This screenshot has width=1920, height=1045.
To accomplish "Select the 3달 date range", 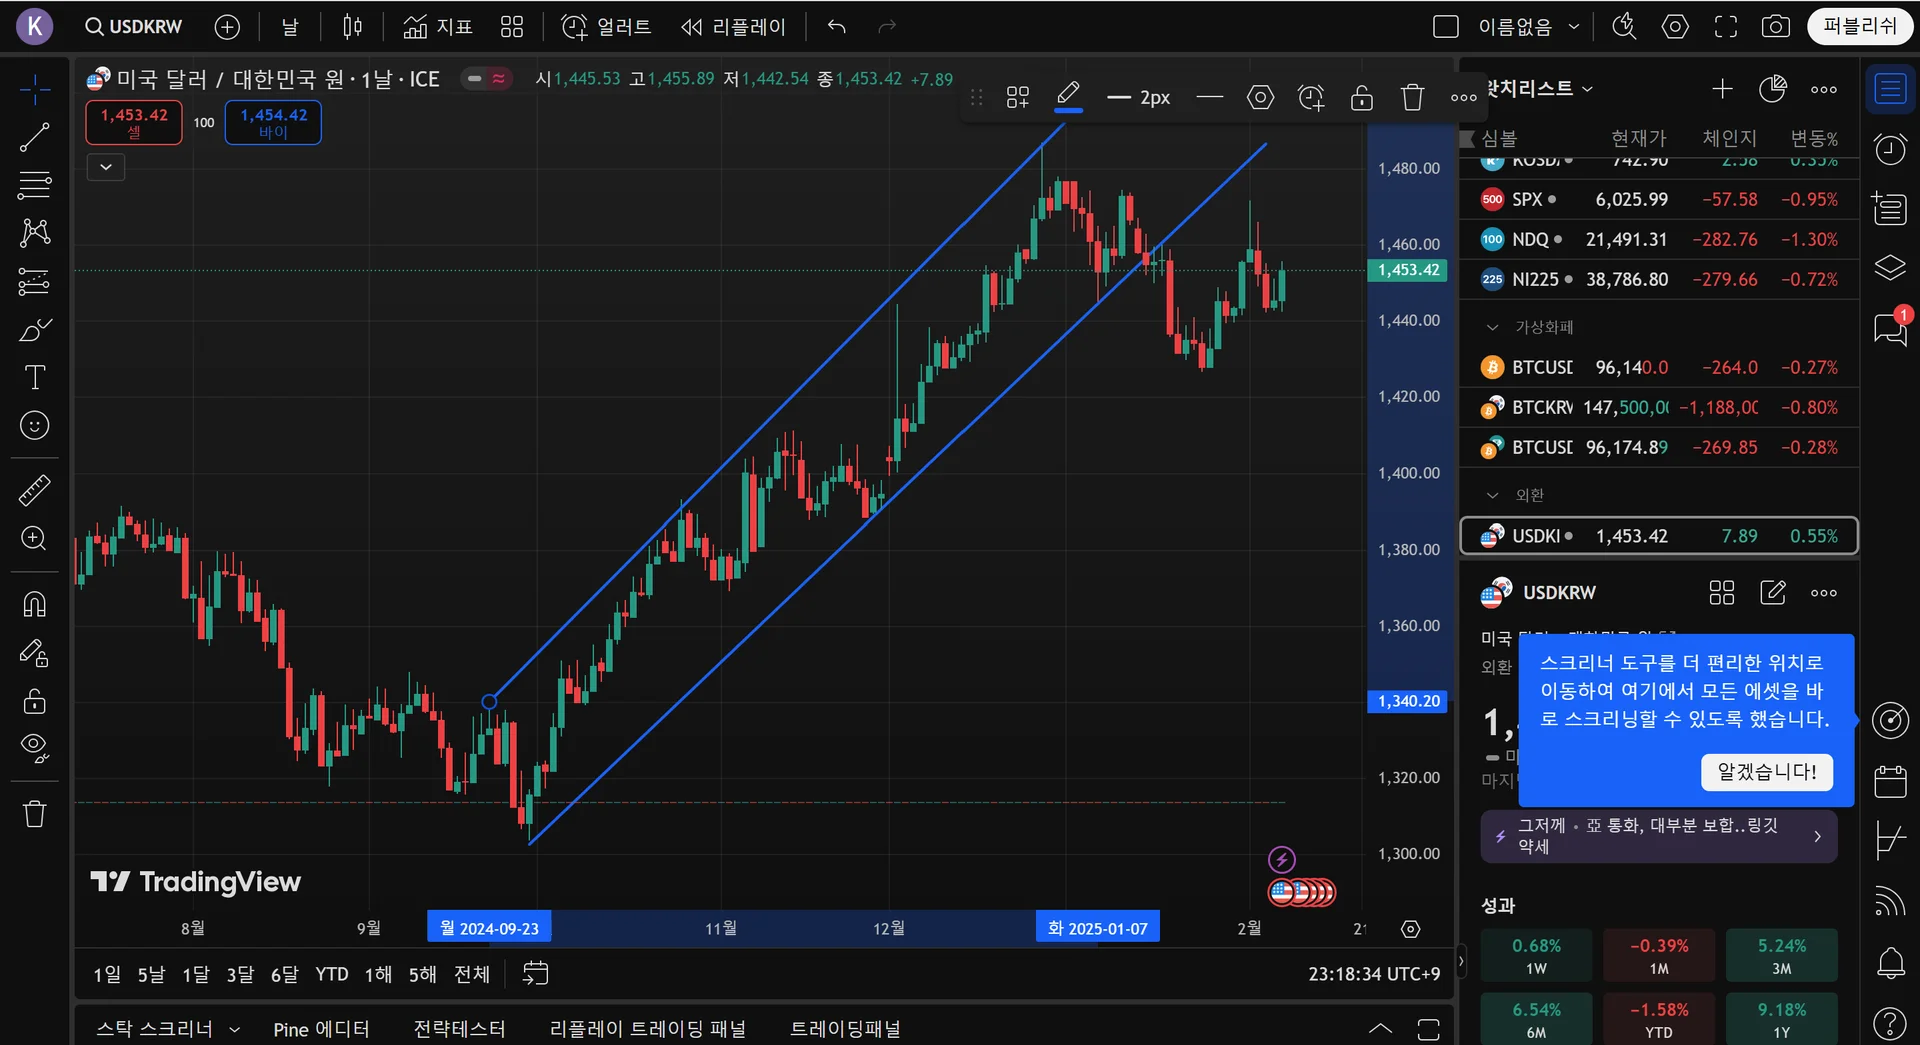I will (240, 974).
